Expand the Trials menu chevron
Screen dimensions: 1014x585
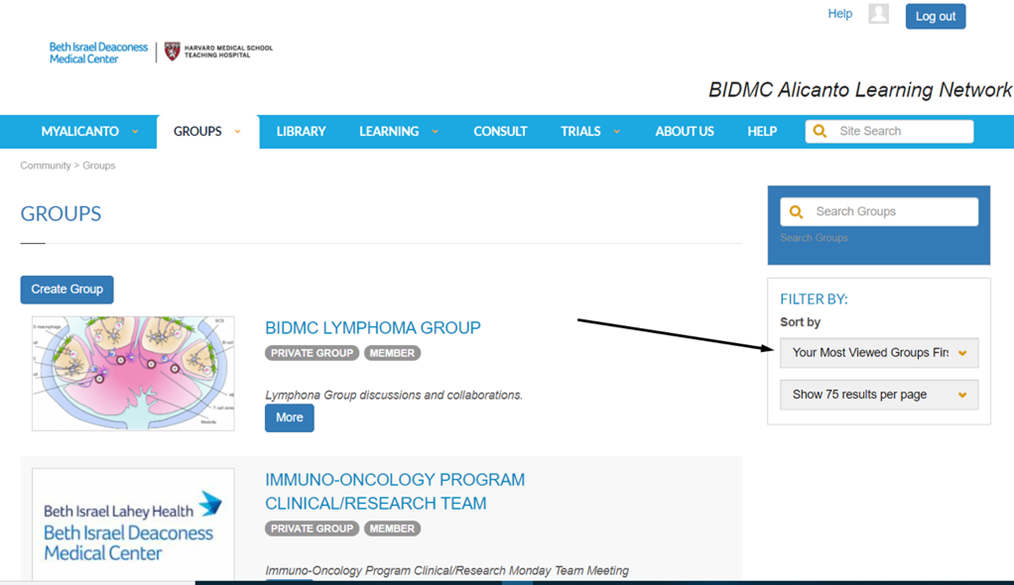tap(617, 132)
